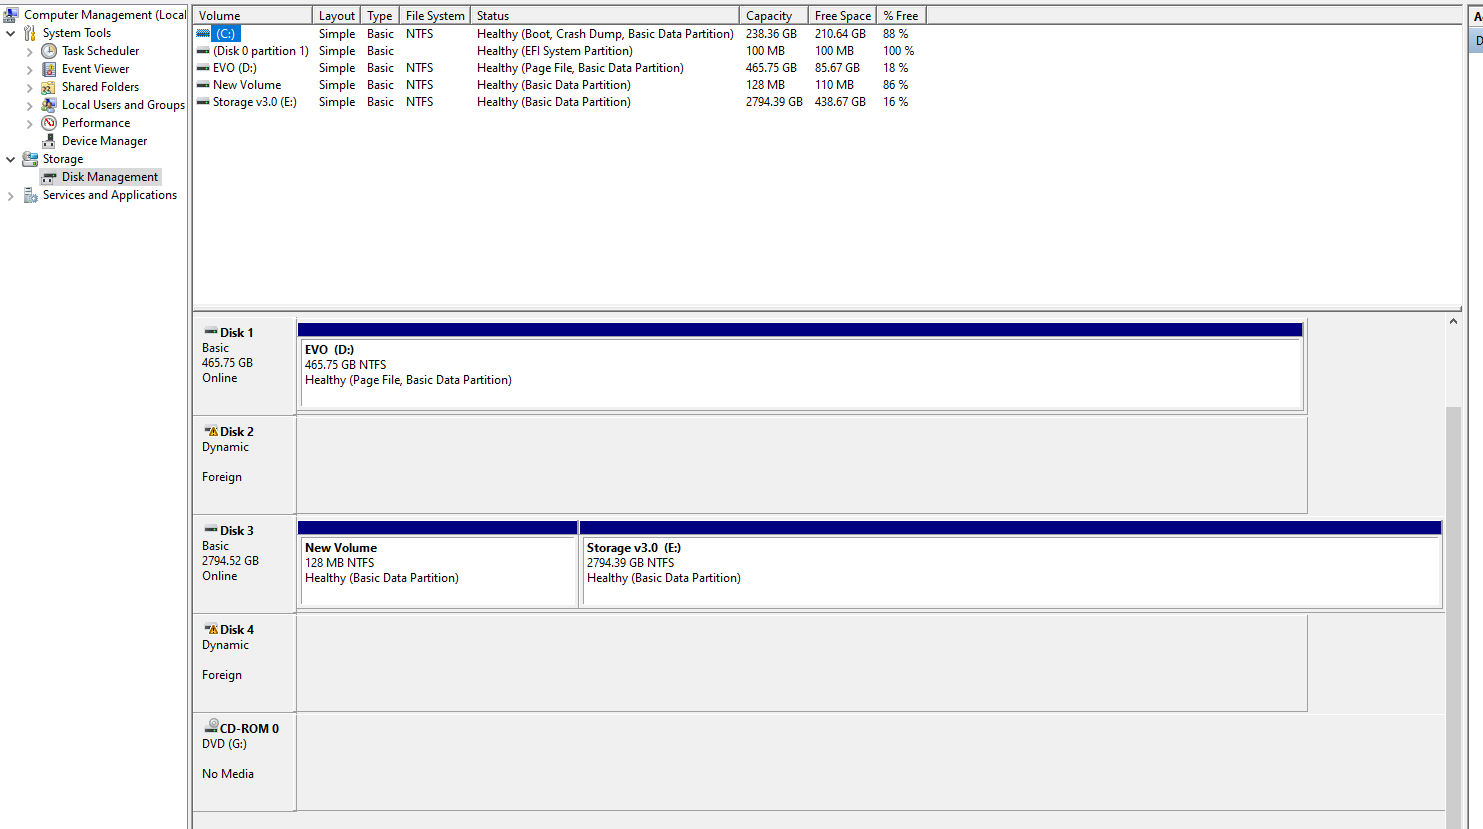This screenshot has height=829, width=1483.
Task: Click 'Healthy (Boot, Crash Dump, Basic Data Partition)' status
Action: [x=605, y=34]
